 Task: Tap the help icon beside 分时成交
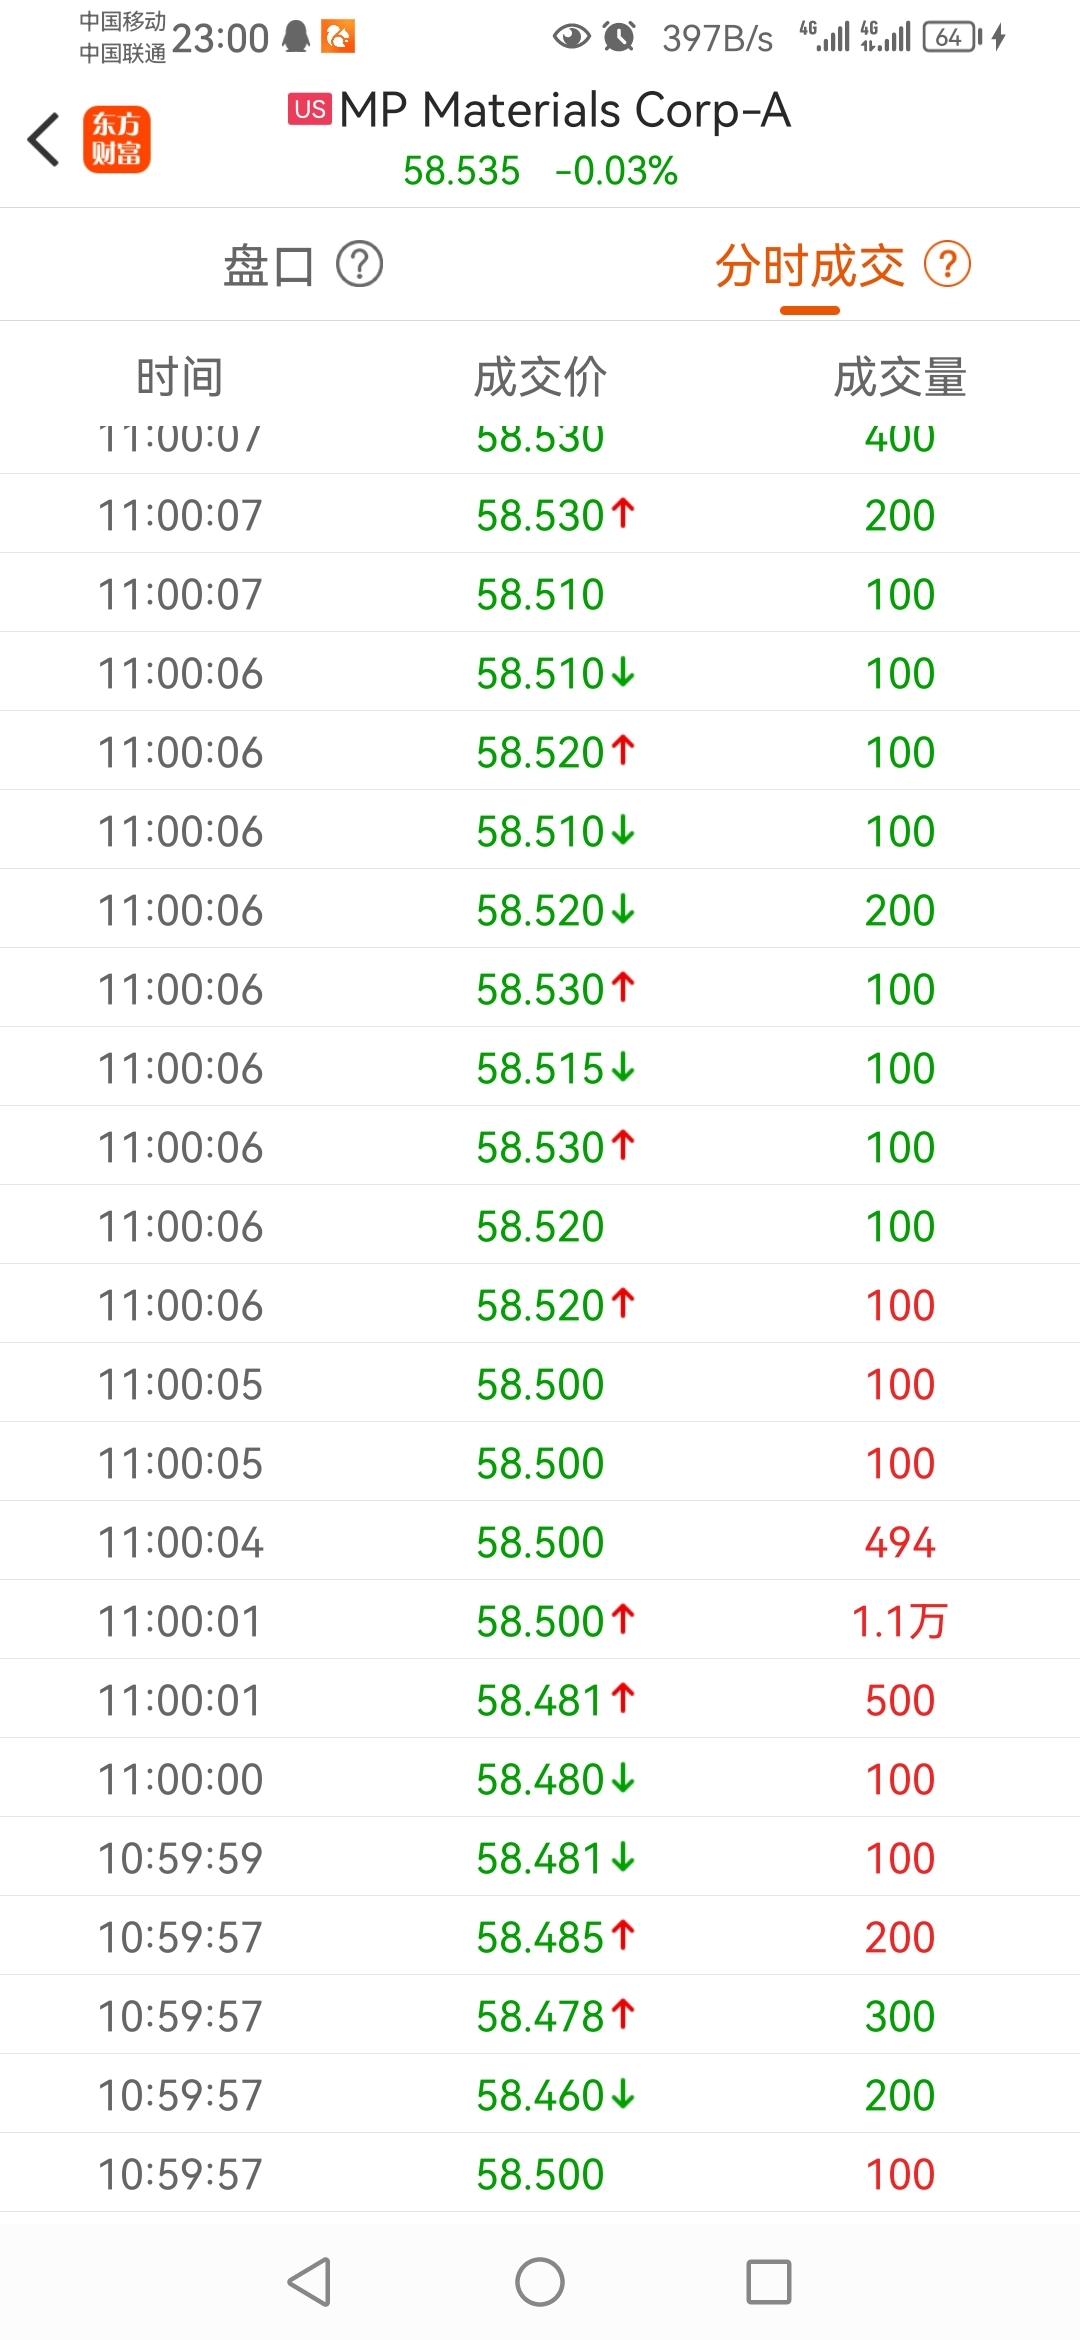point(947,265)
